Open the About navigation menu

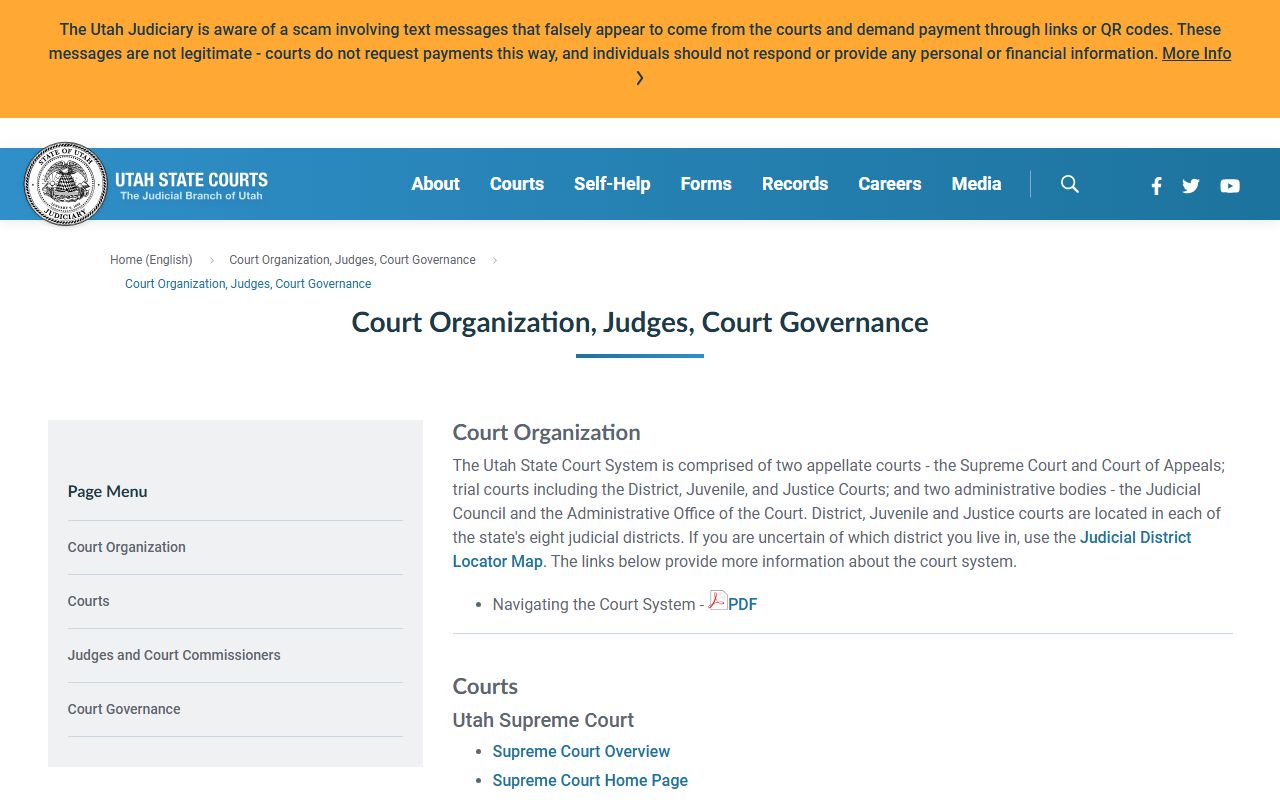point(436,184)
